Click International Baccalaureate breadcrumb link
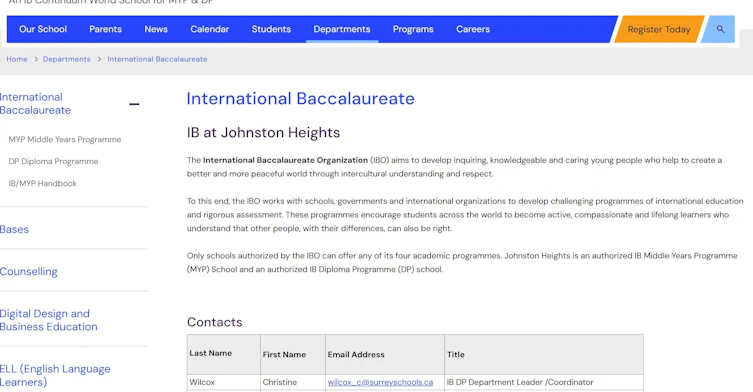 coord(158,59)
